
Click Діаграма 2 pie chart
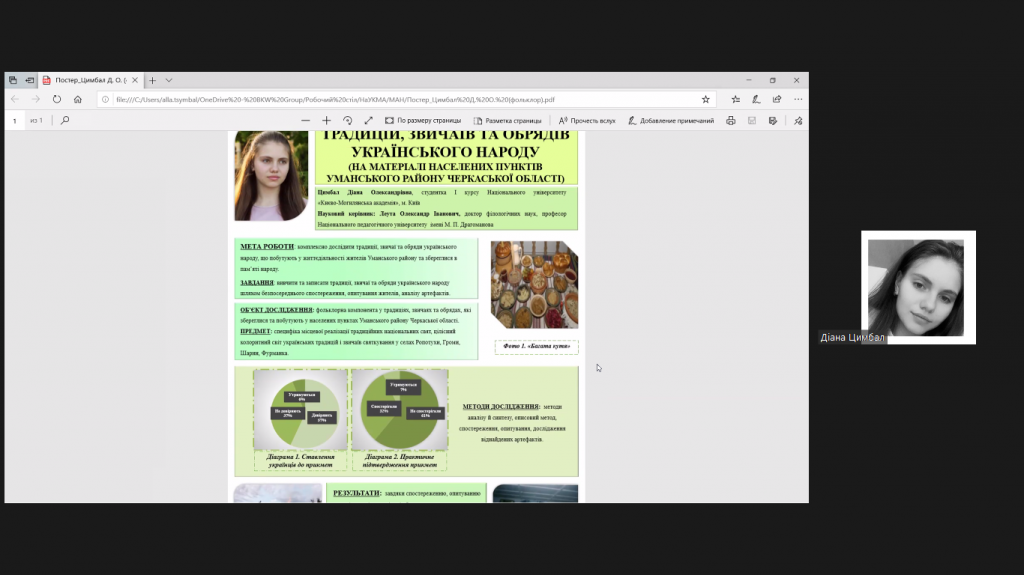point(400,410)
